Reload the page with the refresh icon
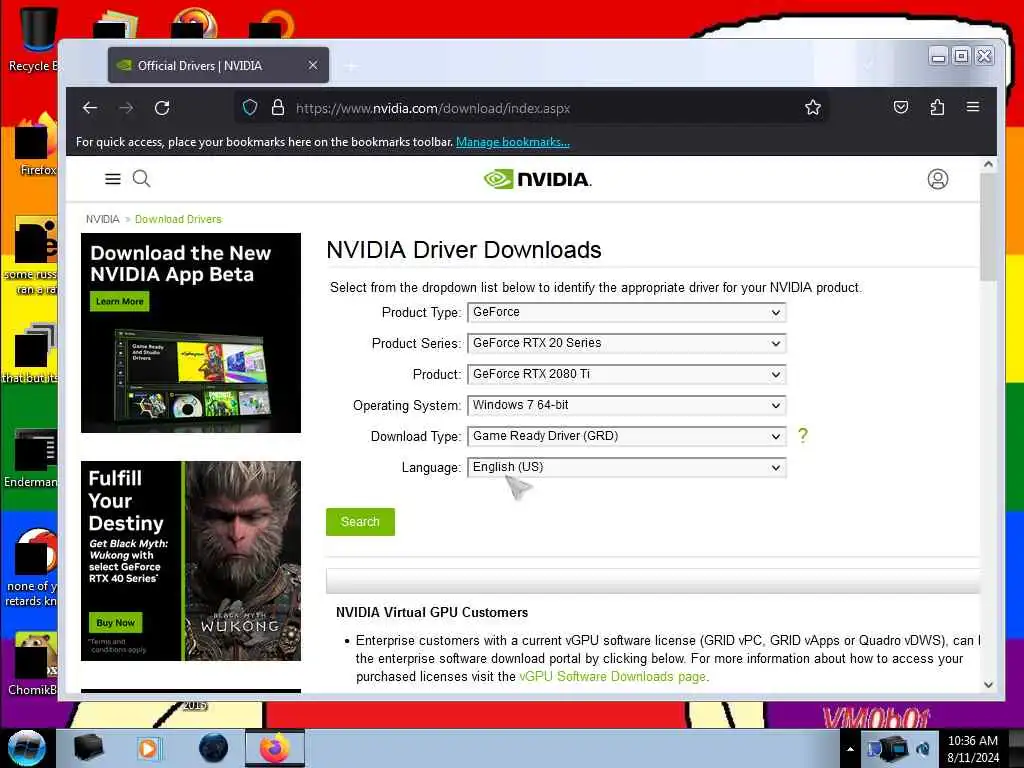Viewport: 1024px width, 768px height. pyautogui.click(x=162, y=108)
